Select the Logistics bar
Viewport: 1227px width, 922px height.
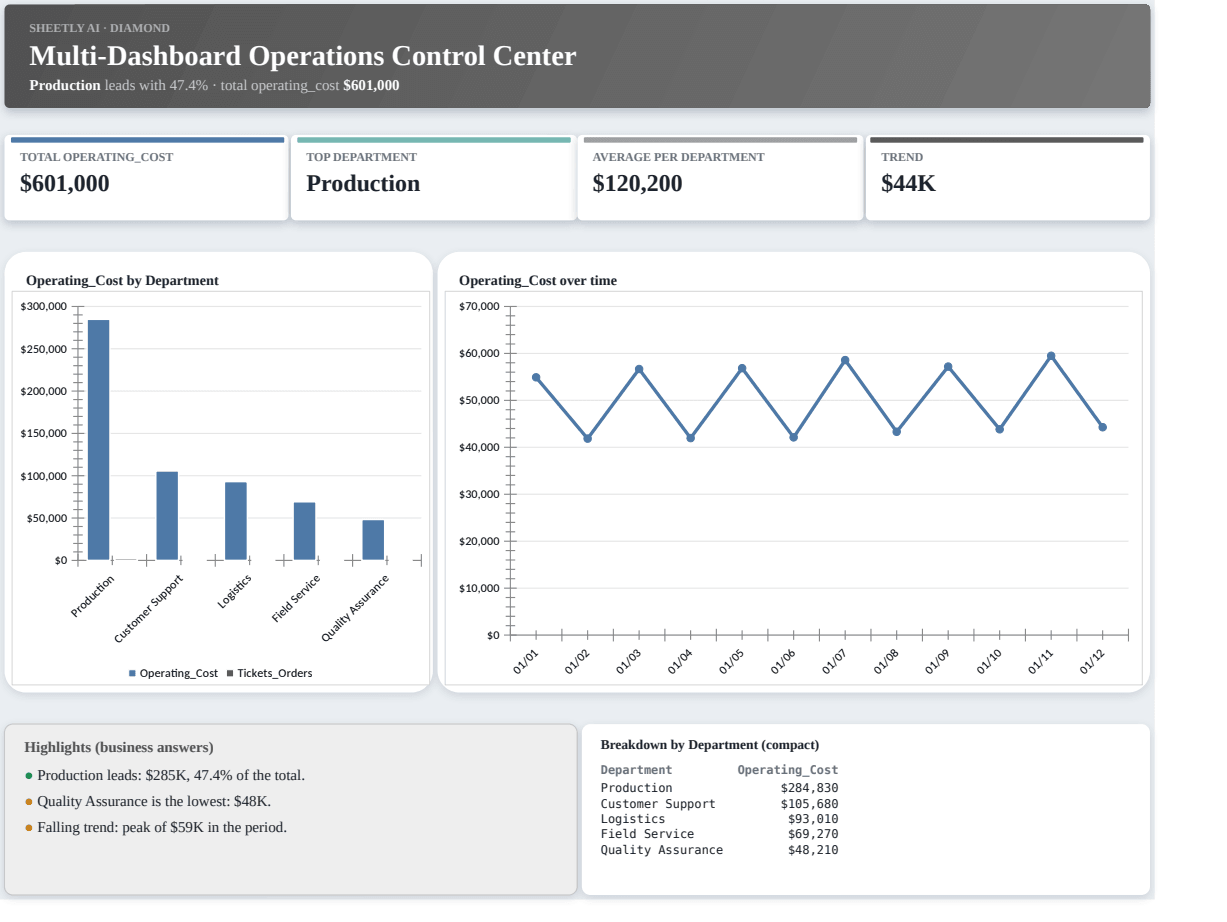pos(236,521)
